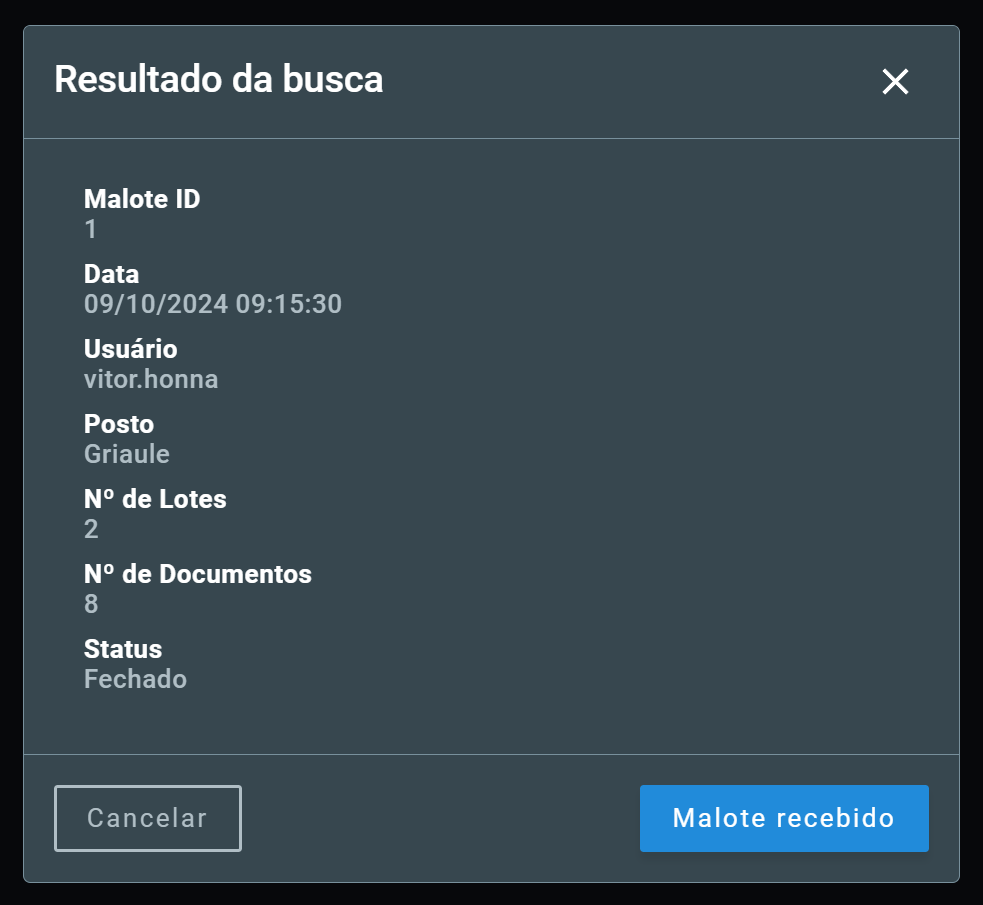Viewport: 983px width, 905px height.
Task: Select the Nº de Lotes label
Action: coord(155,499)
